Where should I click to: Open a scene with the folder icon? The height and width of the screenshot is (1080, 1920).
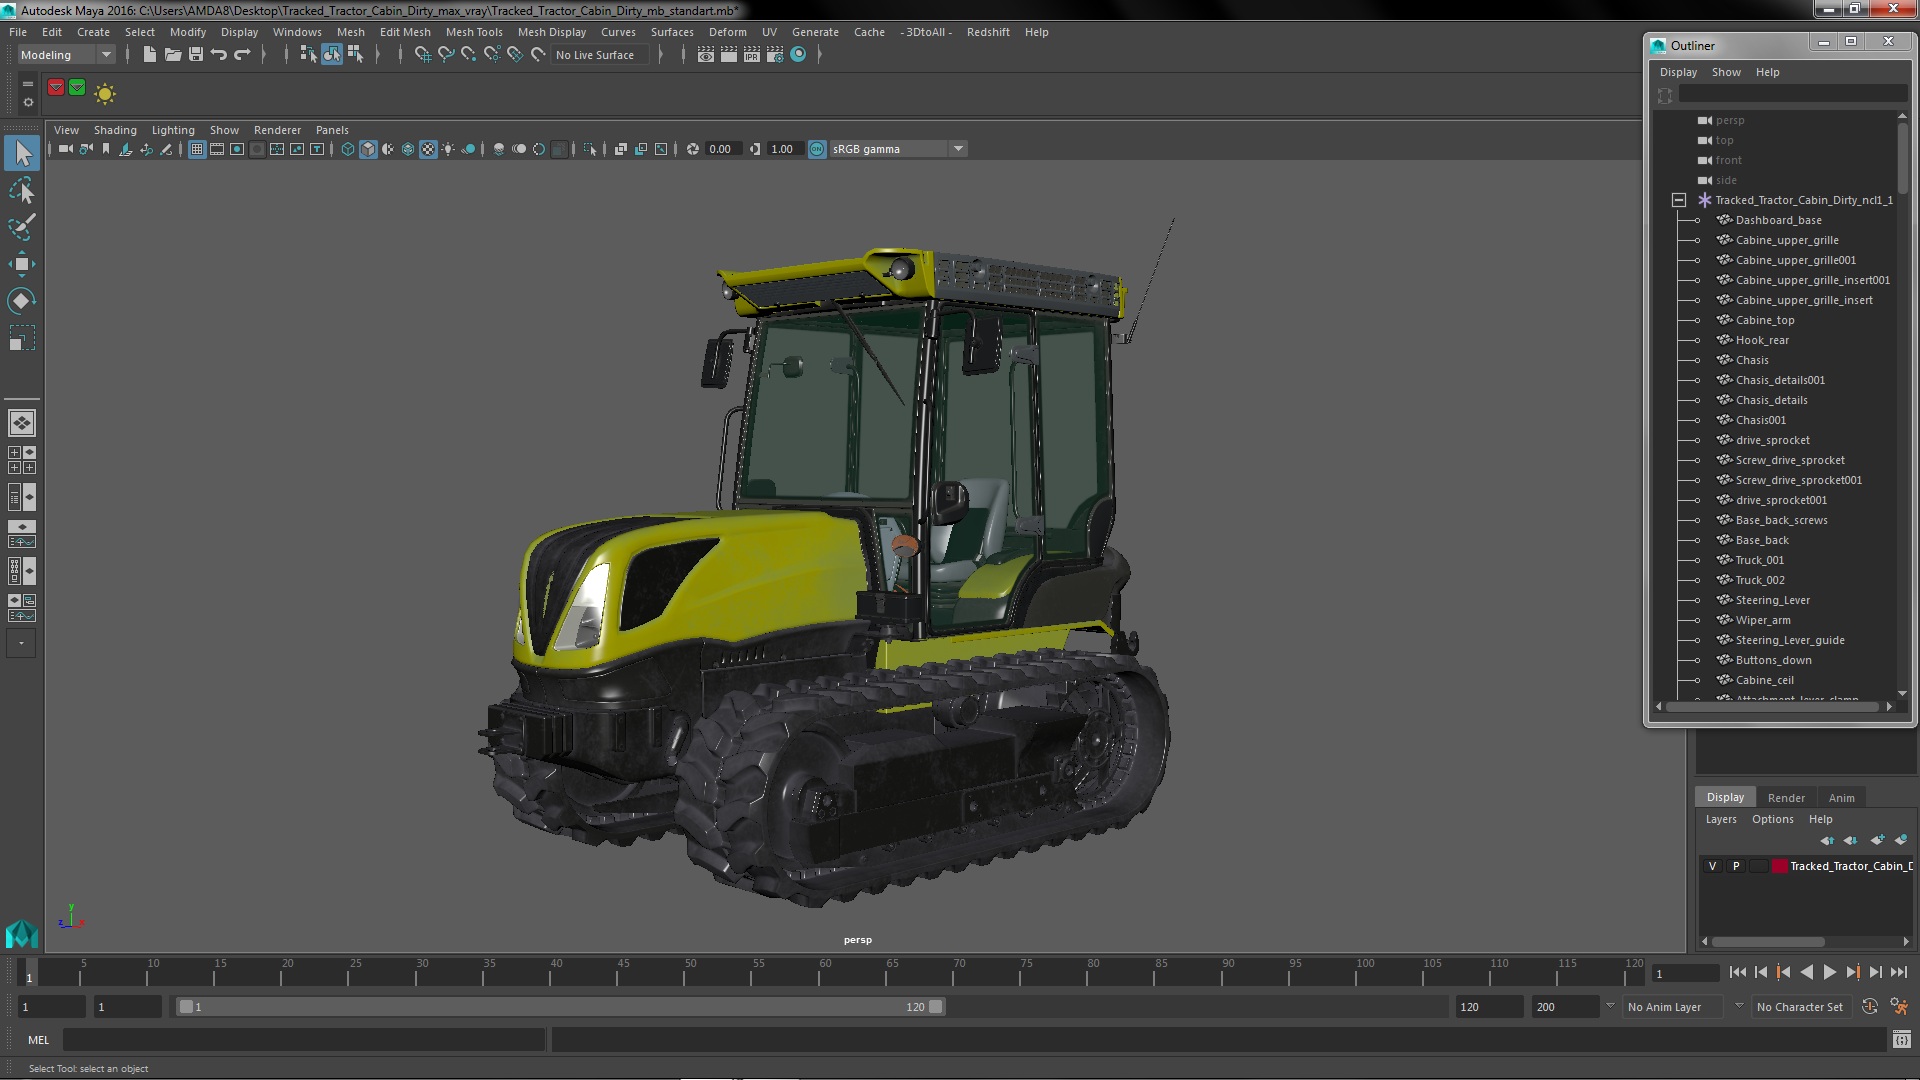pyautogui.click(x=172, y=54)
